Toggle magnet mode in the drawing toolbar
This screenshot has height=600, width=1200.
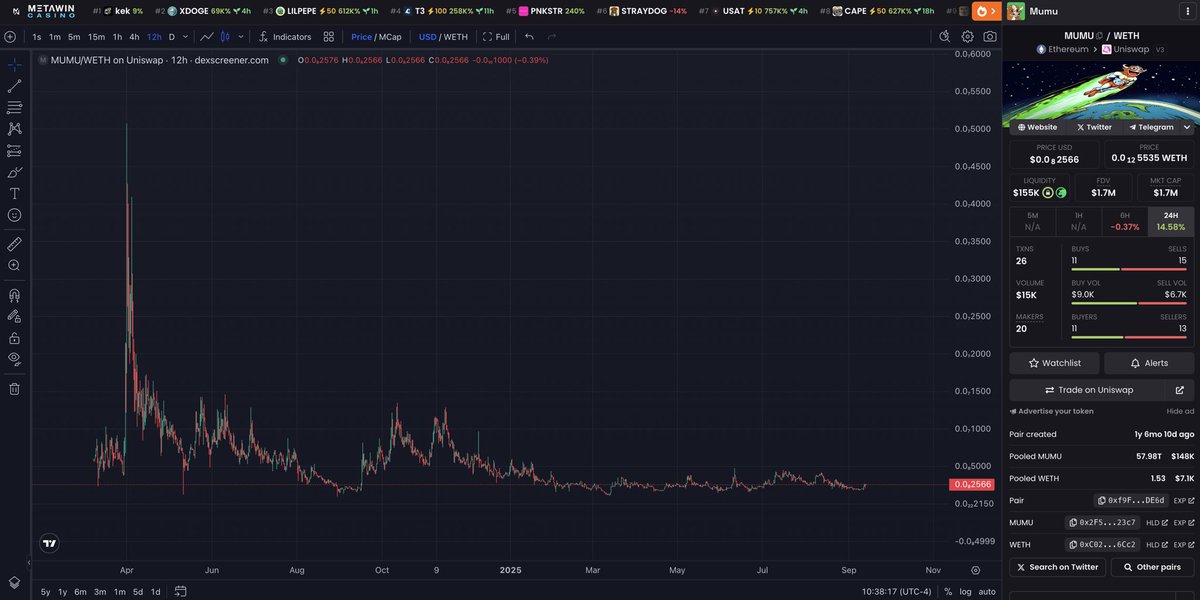pyautogui.click(x=14, y=293)
